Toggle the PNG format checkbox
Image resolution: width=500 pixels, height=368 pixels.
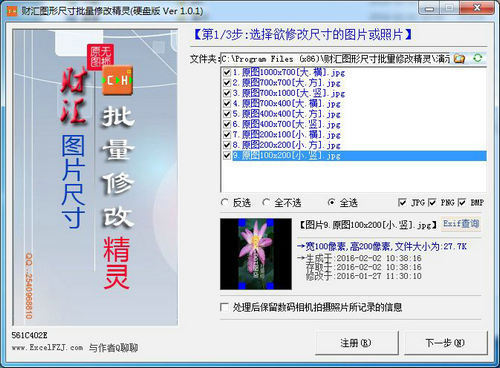coord(432,202)
